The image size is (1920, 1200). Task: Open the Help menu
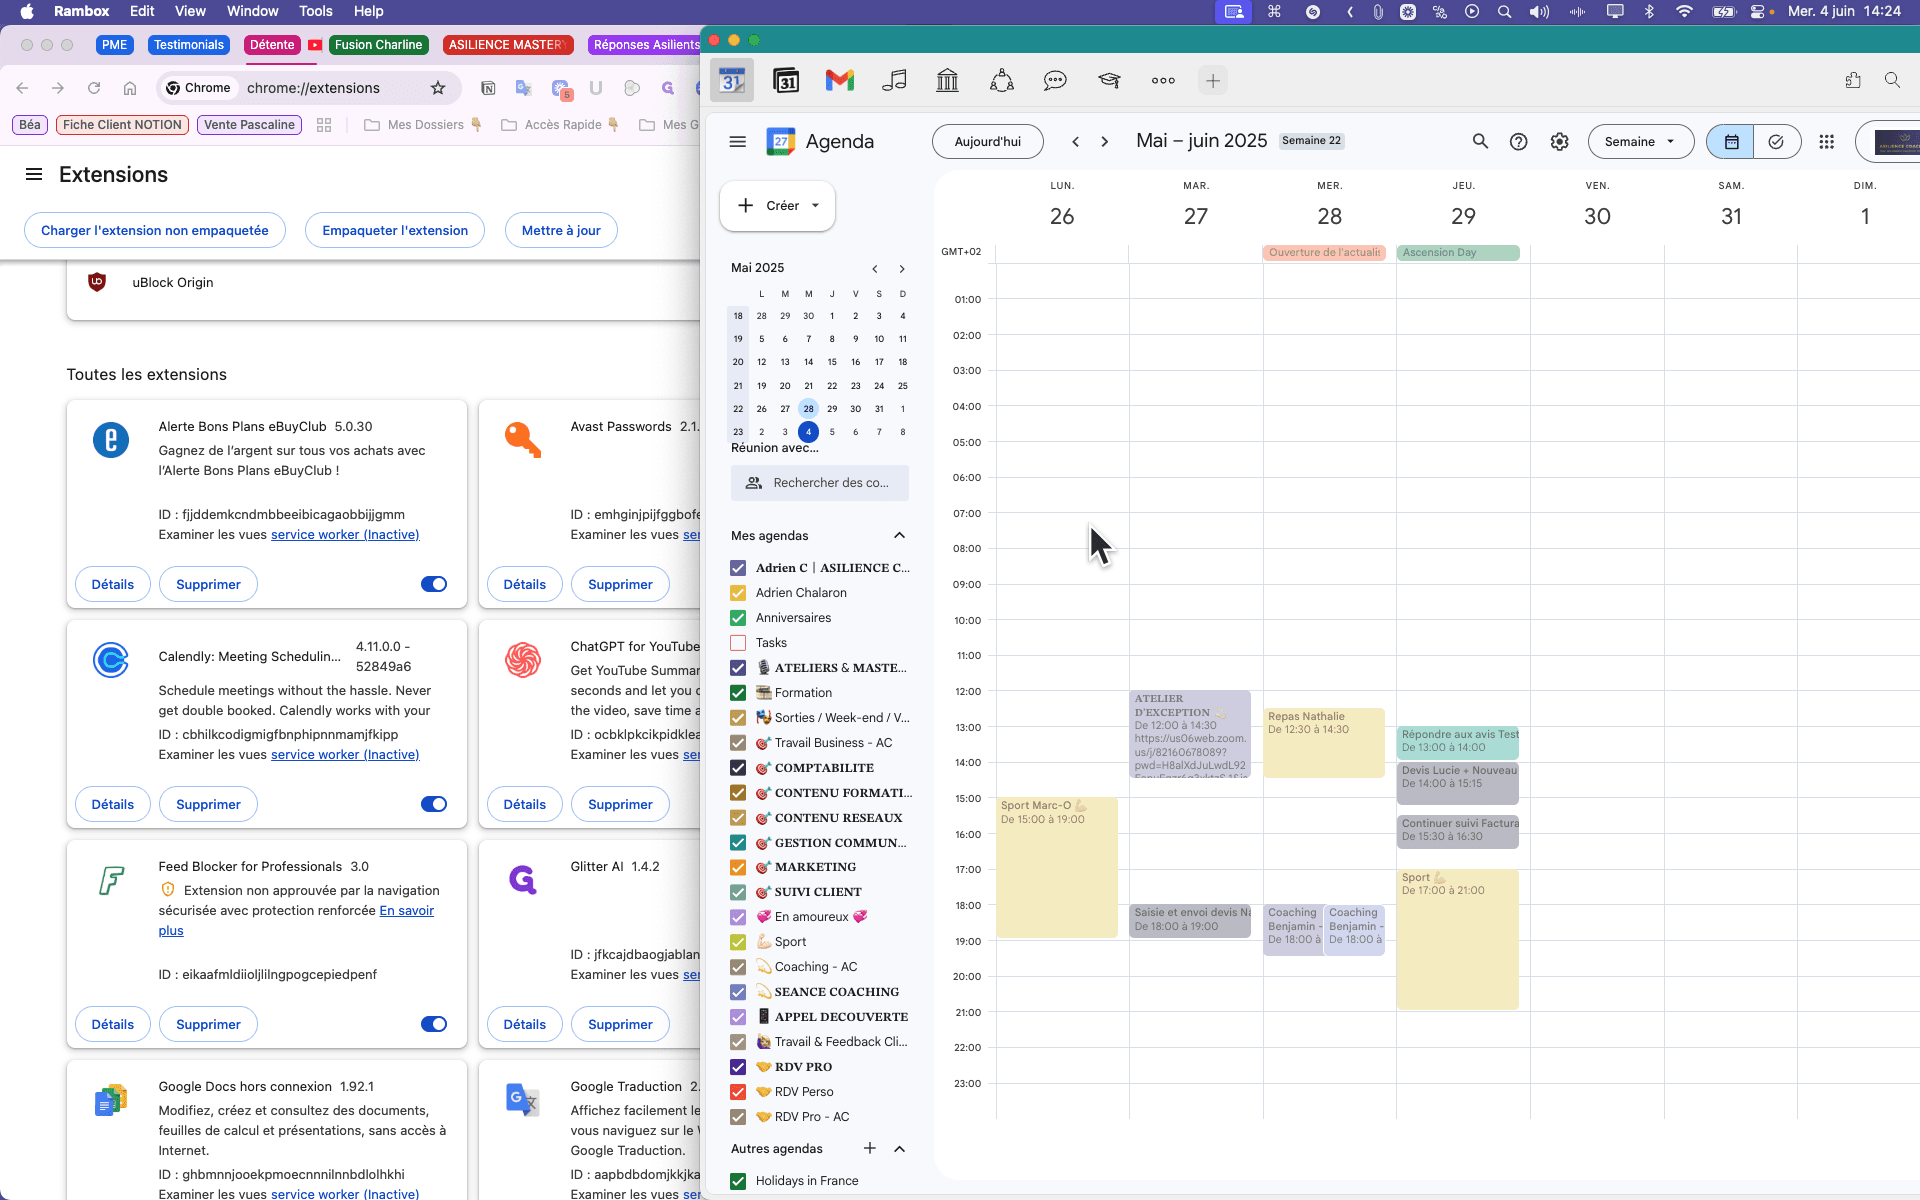pos(368,11)
